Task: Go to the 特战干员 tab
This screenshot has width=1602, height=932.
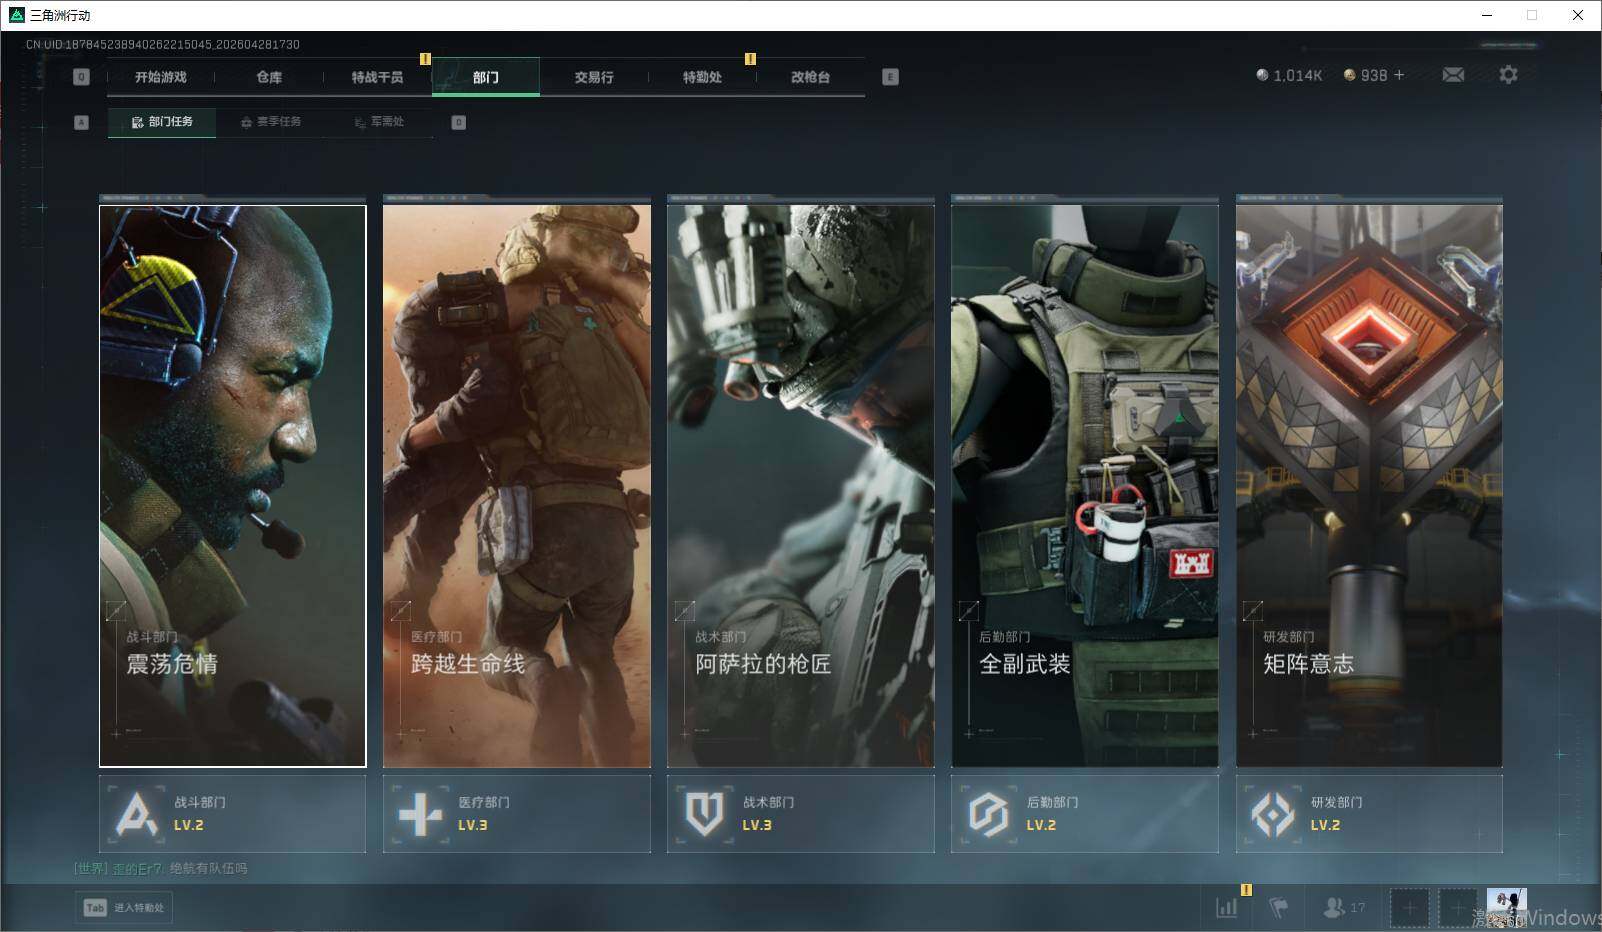Action: (377, 77)
